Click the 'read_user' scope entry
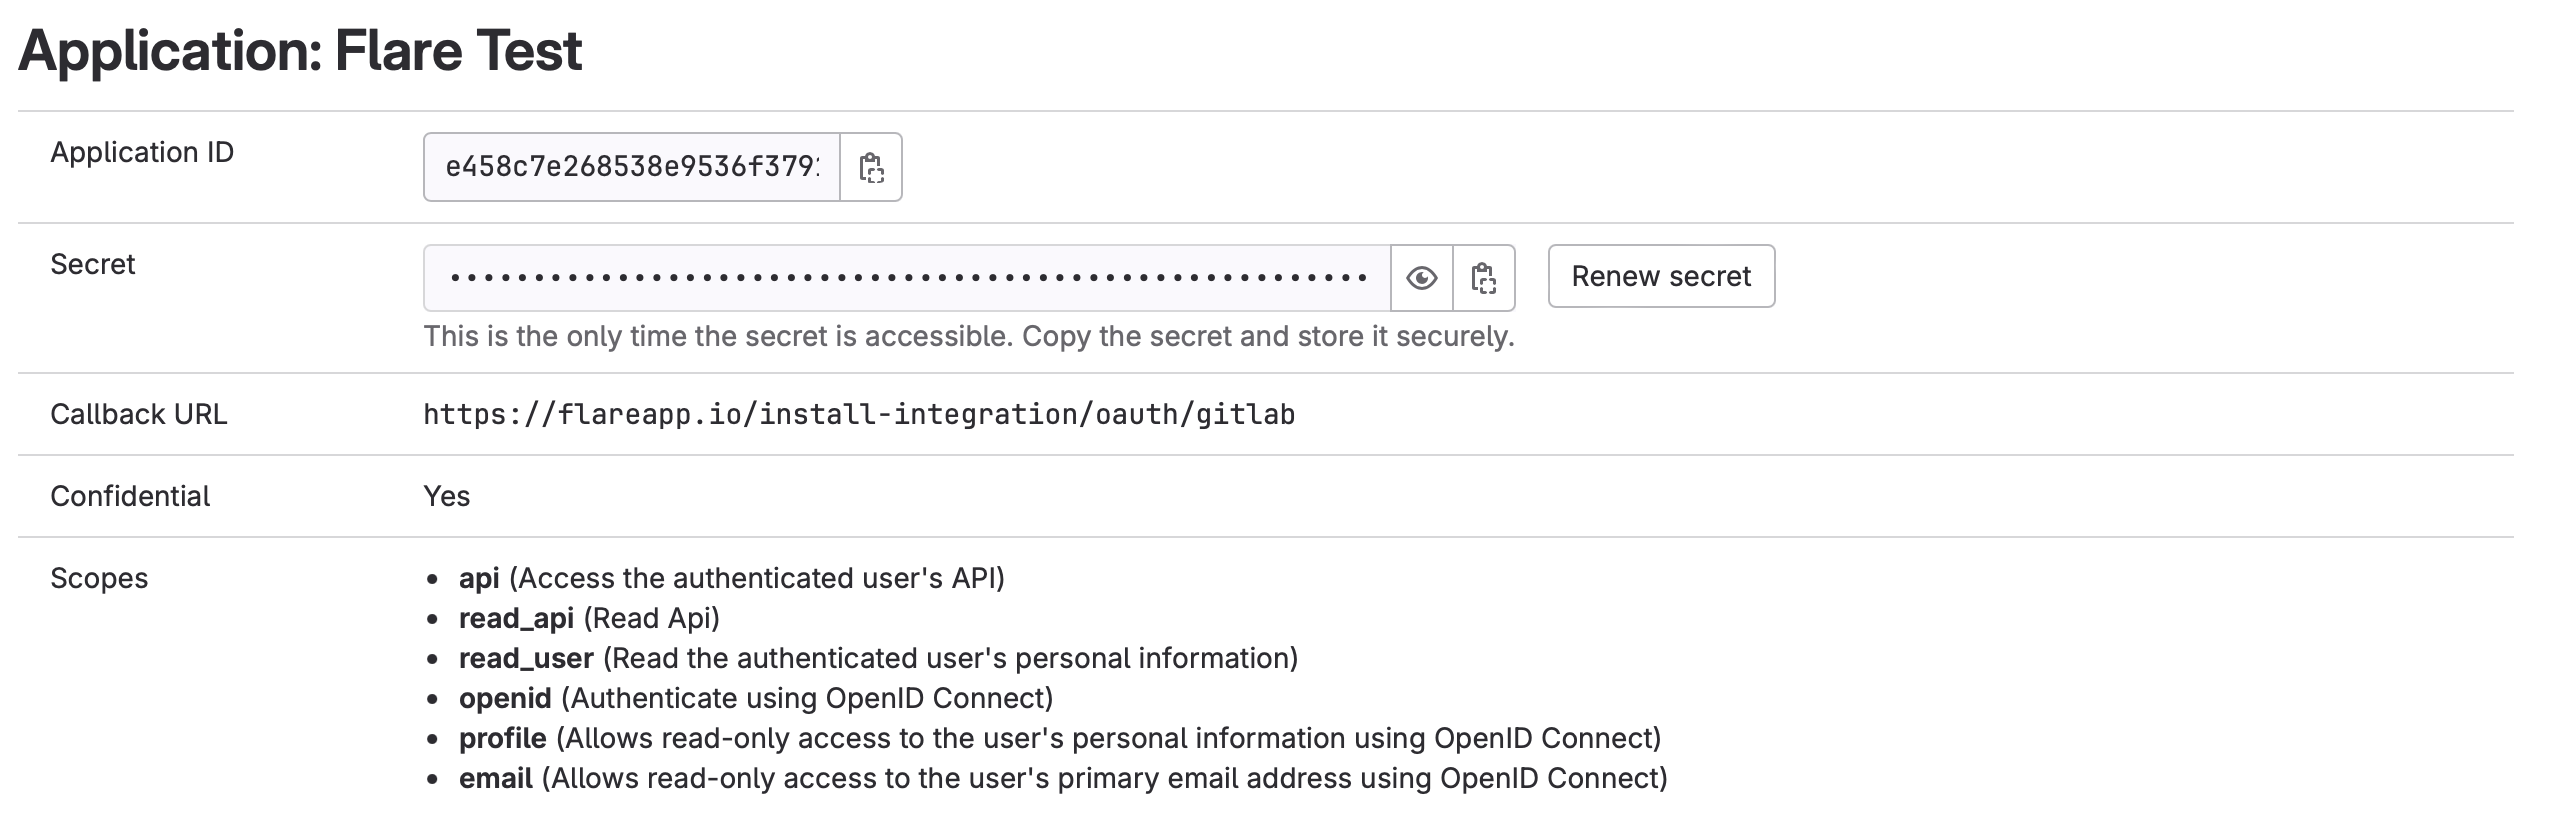2552x820 pixels. click(x=878, y=658)
